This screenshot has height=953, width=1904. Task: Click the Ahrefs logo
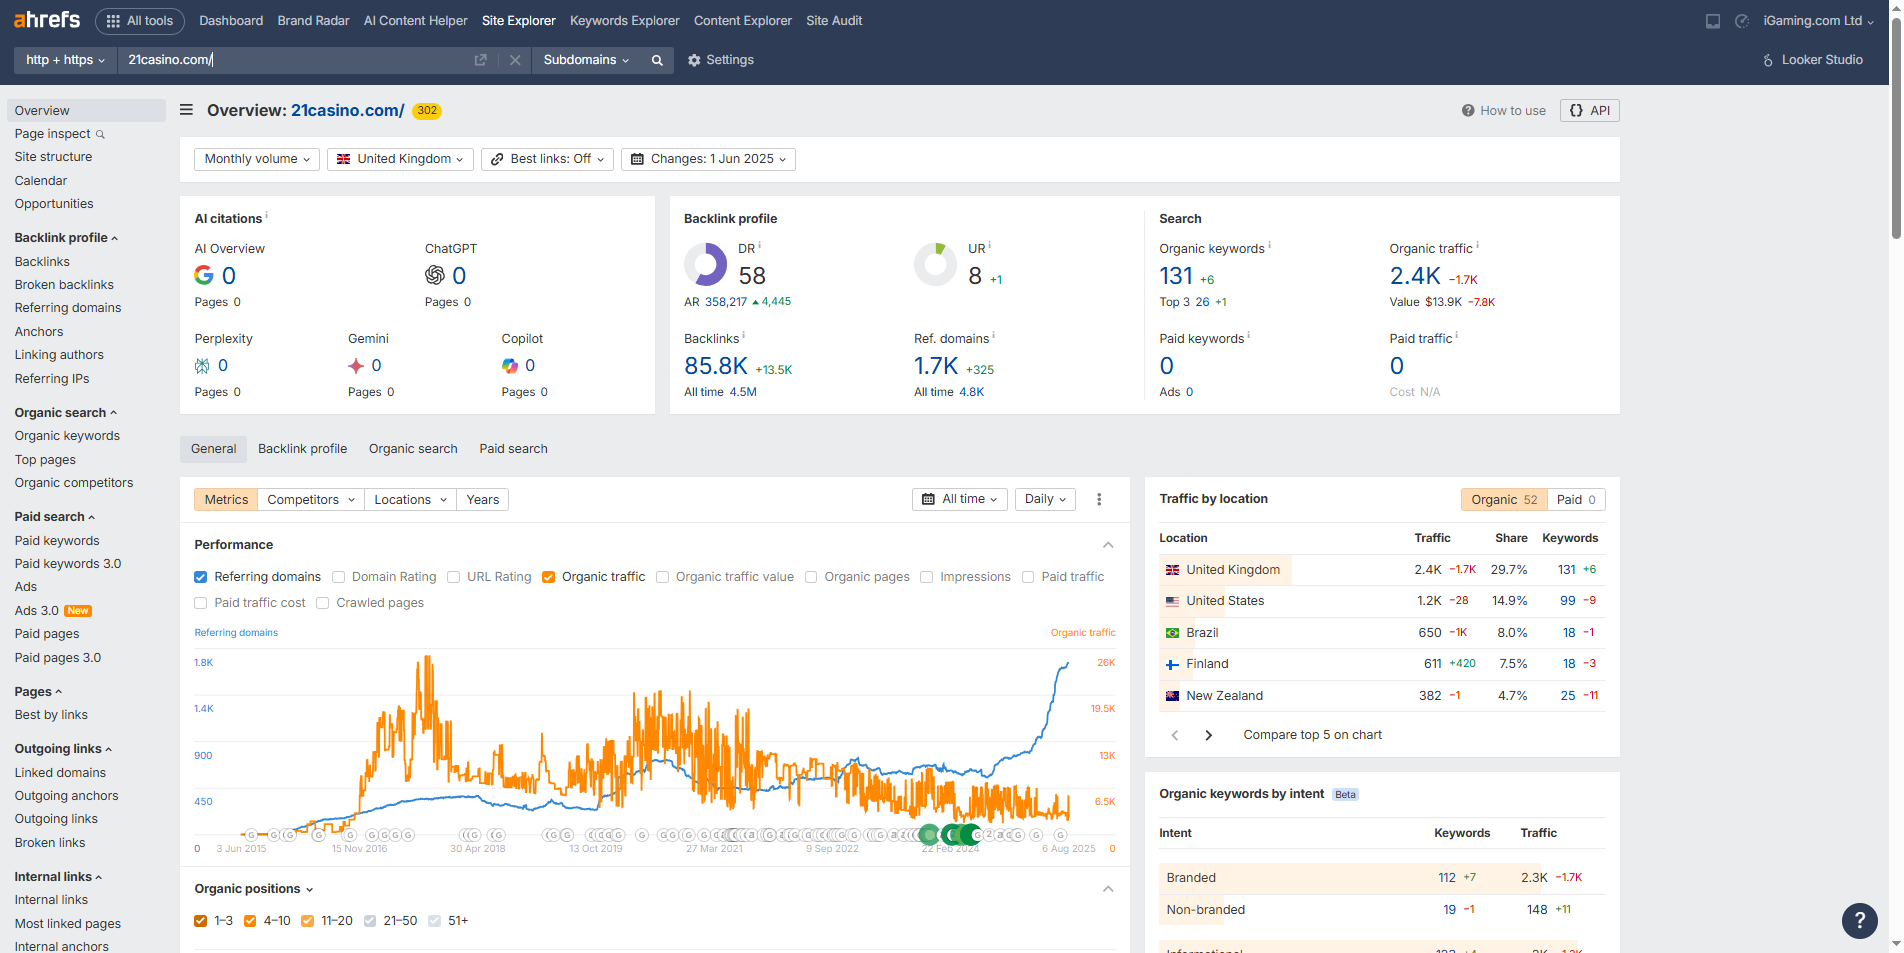(47, 20)
